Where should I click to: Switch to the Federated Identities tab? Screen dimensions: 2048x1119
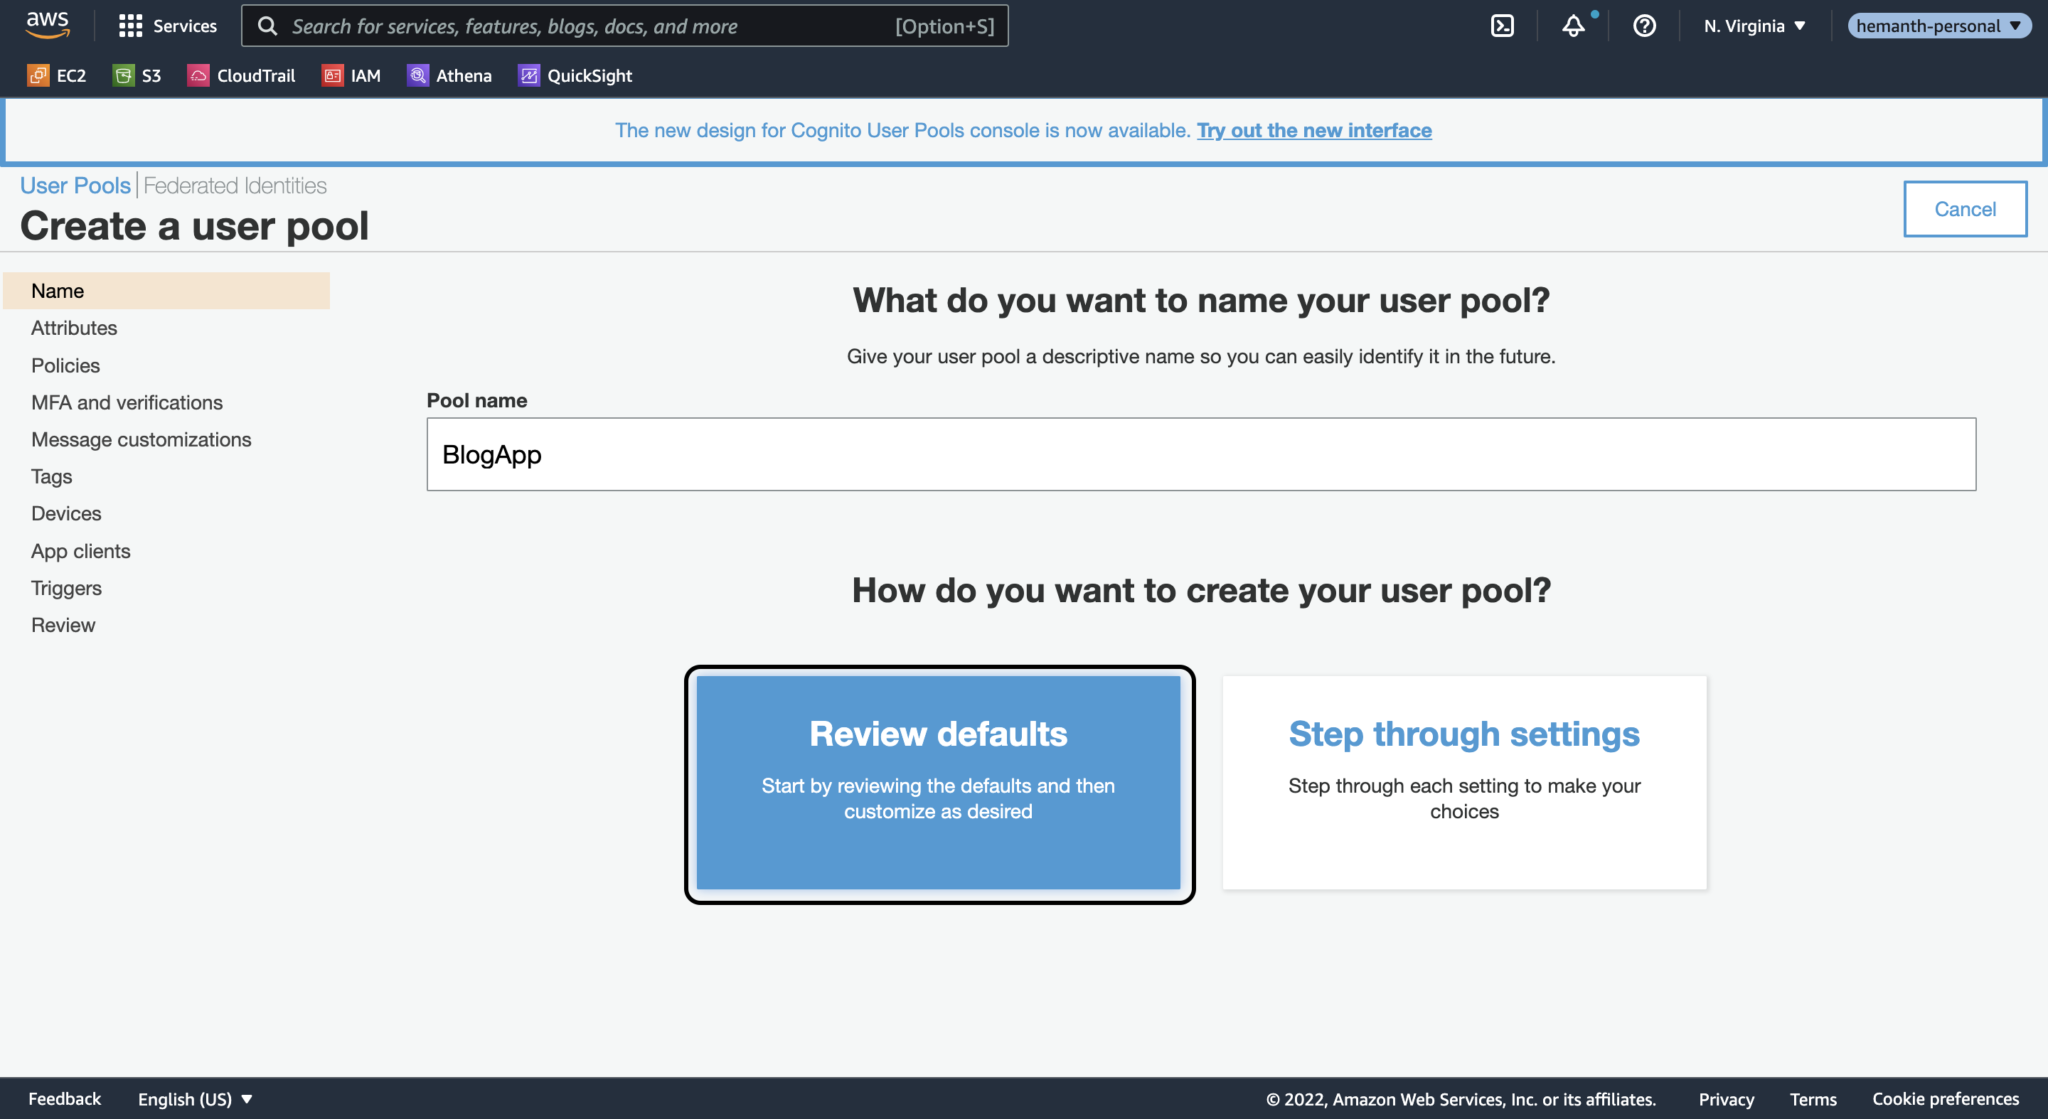pyautogui.click(x=234, y=185)
